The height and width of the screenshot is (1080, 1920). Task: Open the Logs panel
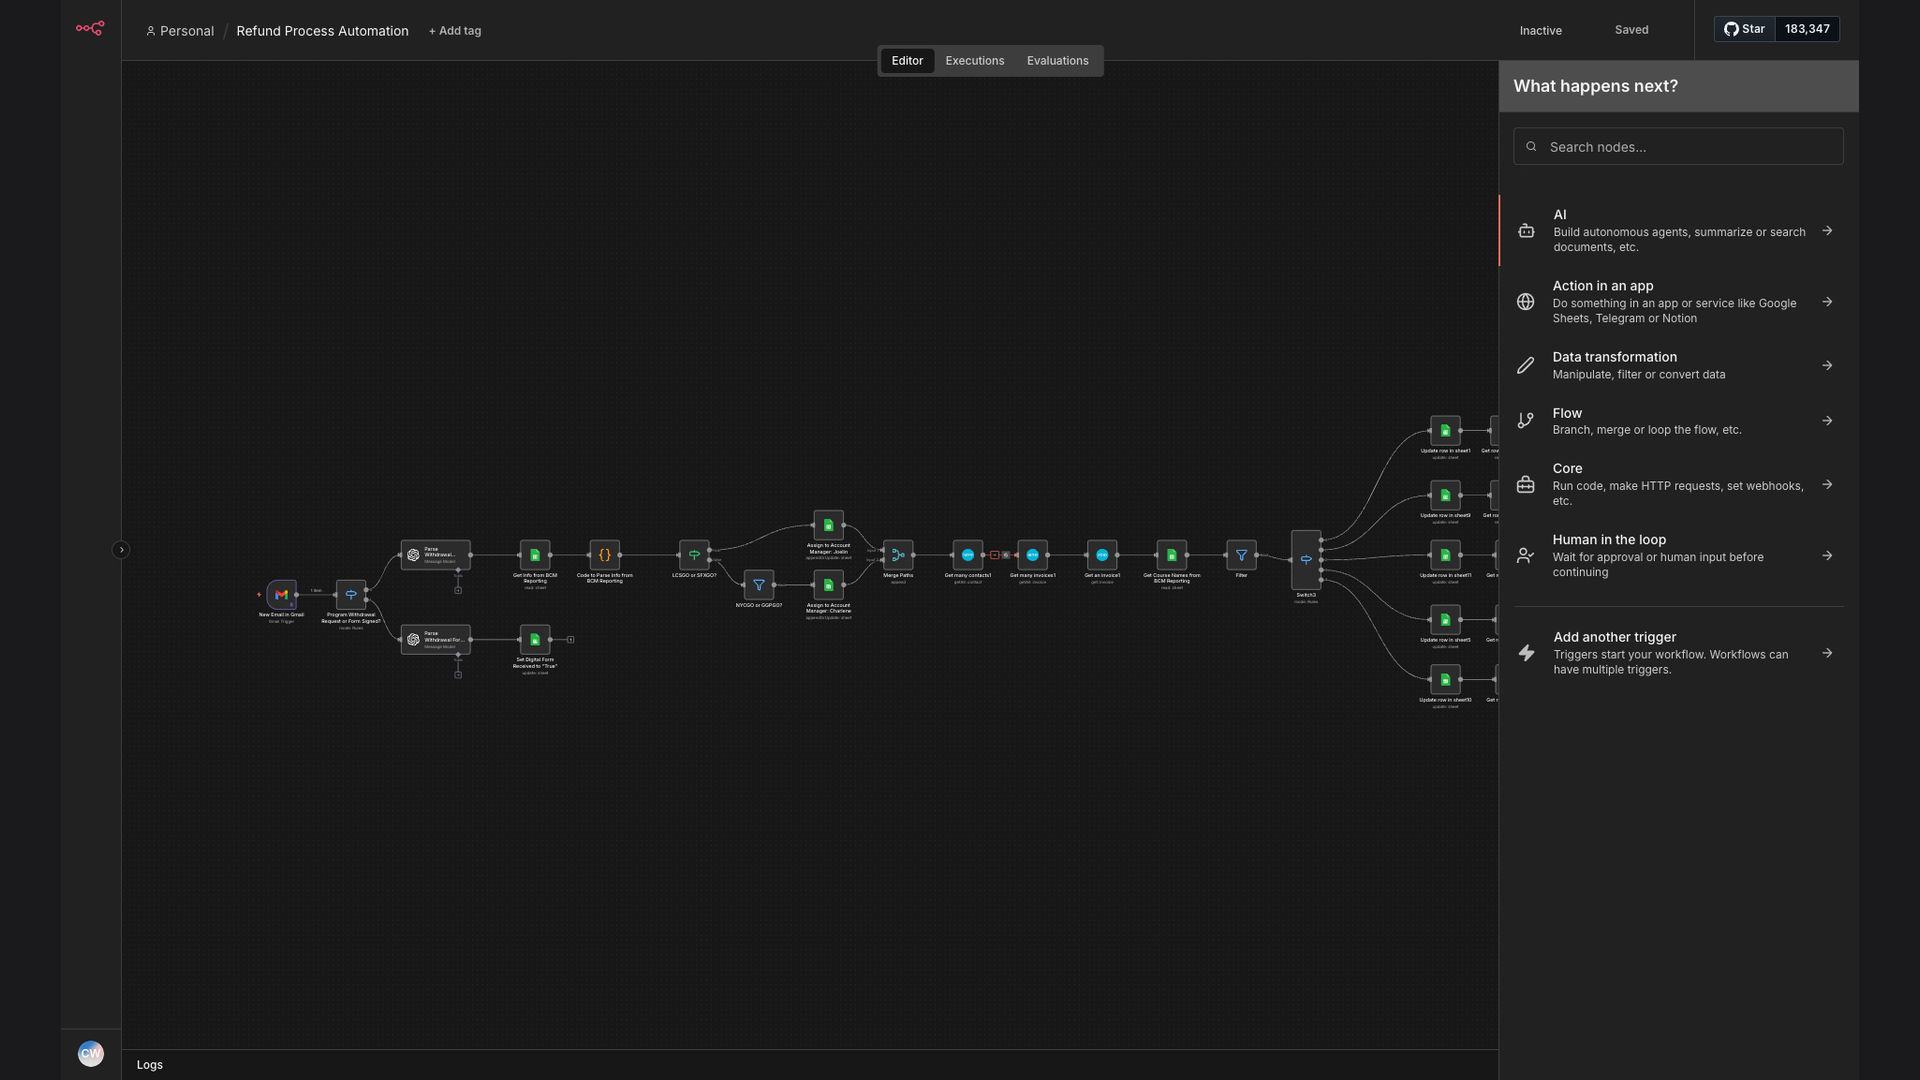point(150,1065)
